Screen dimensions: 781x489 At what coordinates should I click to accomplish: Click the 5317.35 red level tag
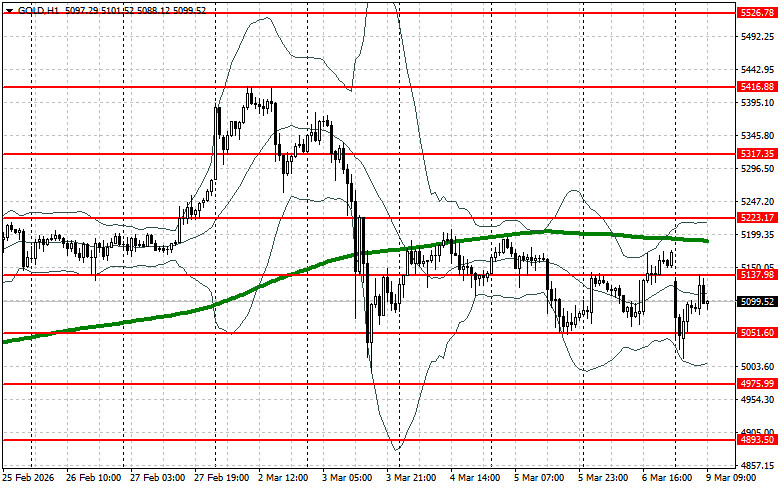coord(755,155)
